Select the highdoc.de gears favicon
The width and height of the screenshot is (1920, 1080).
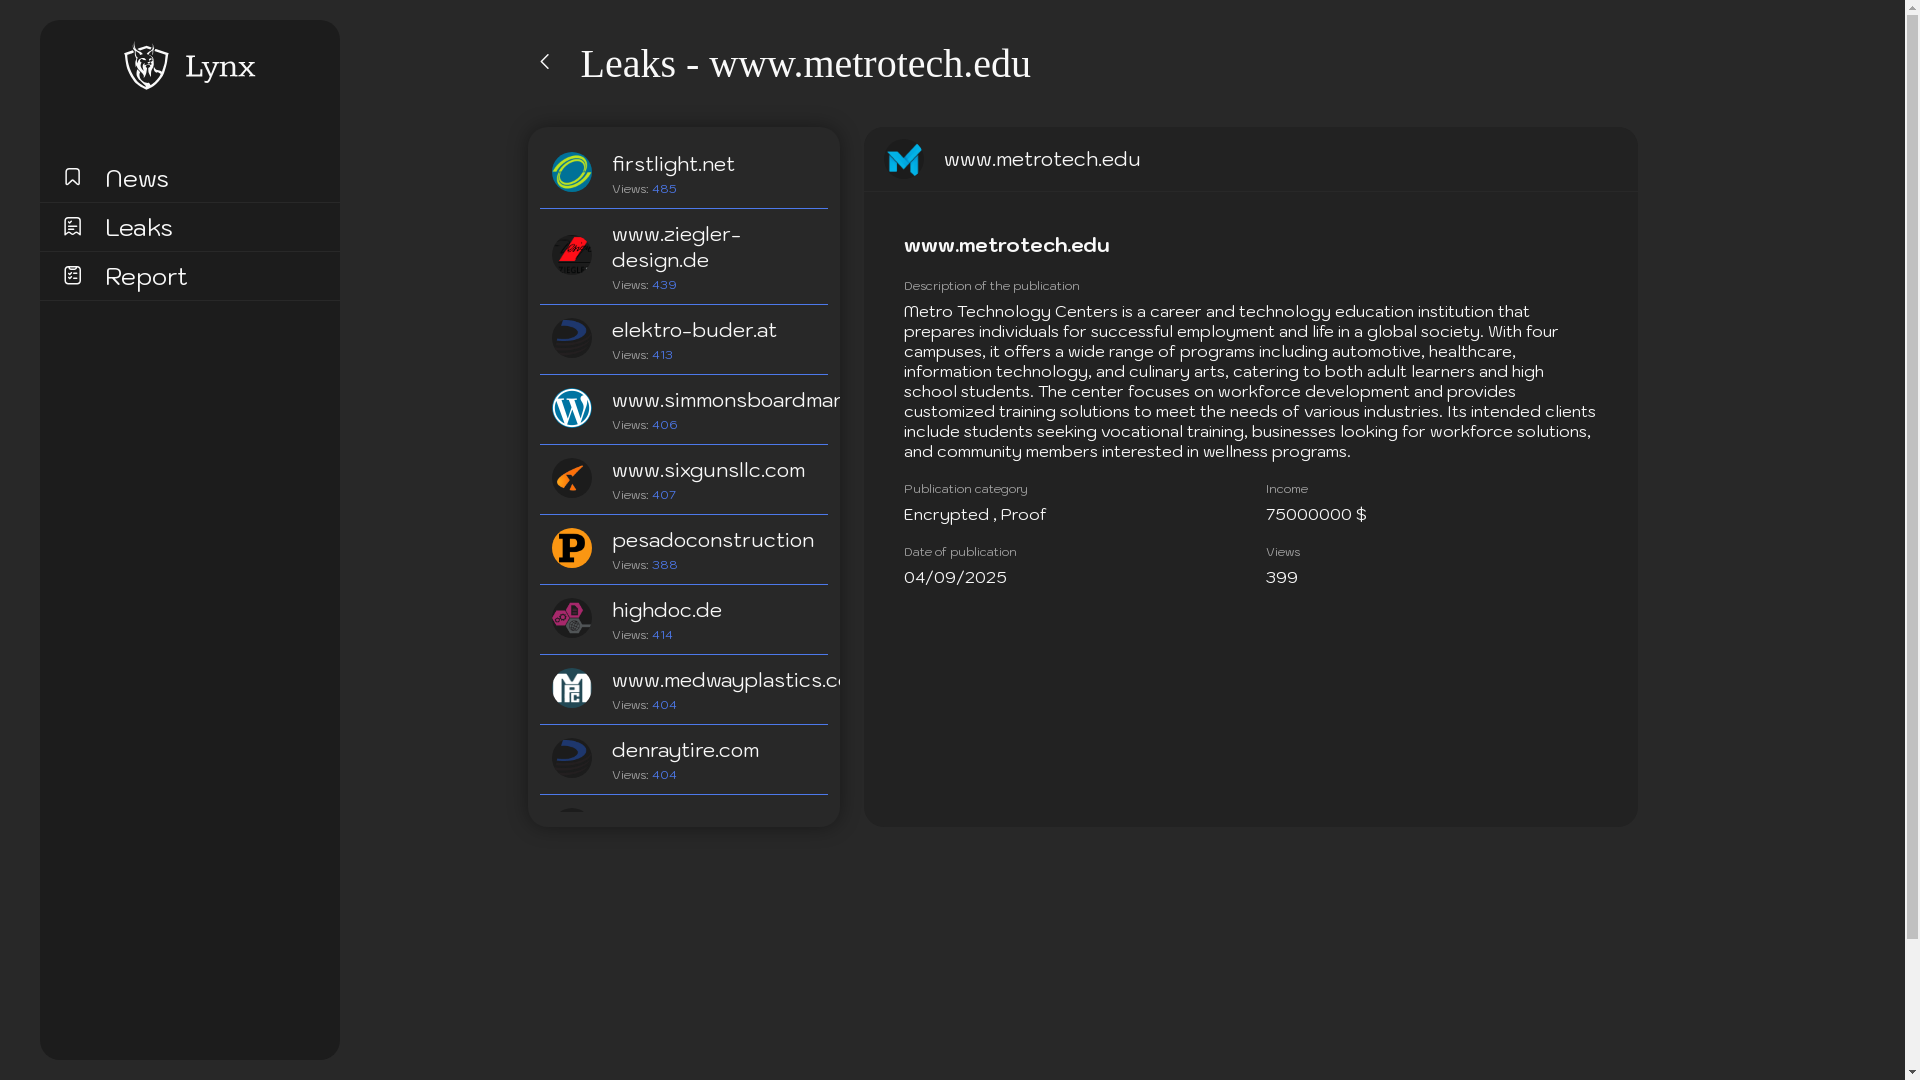click(x=571, y=618)
